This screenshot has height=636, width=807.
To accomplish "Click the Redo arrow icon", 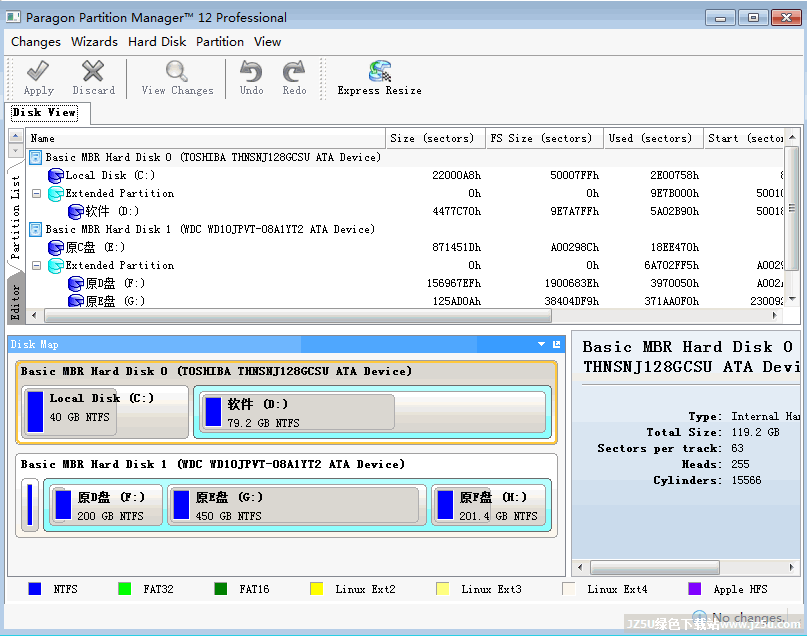I will coord(294,71).
